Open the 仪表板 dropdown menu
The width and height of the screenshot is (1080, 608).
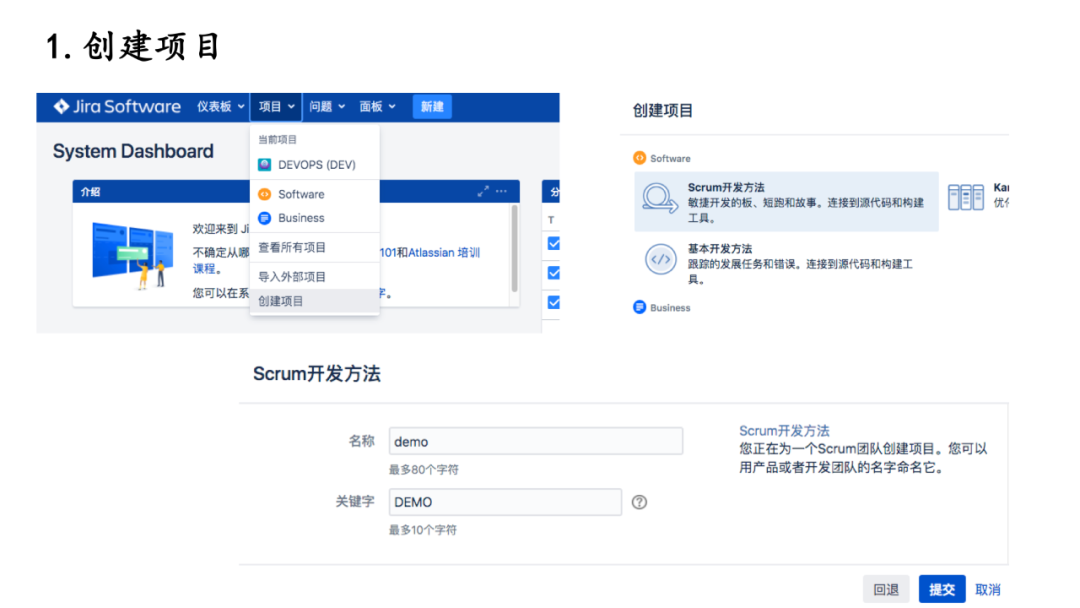(x=220, y=107)
